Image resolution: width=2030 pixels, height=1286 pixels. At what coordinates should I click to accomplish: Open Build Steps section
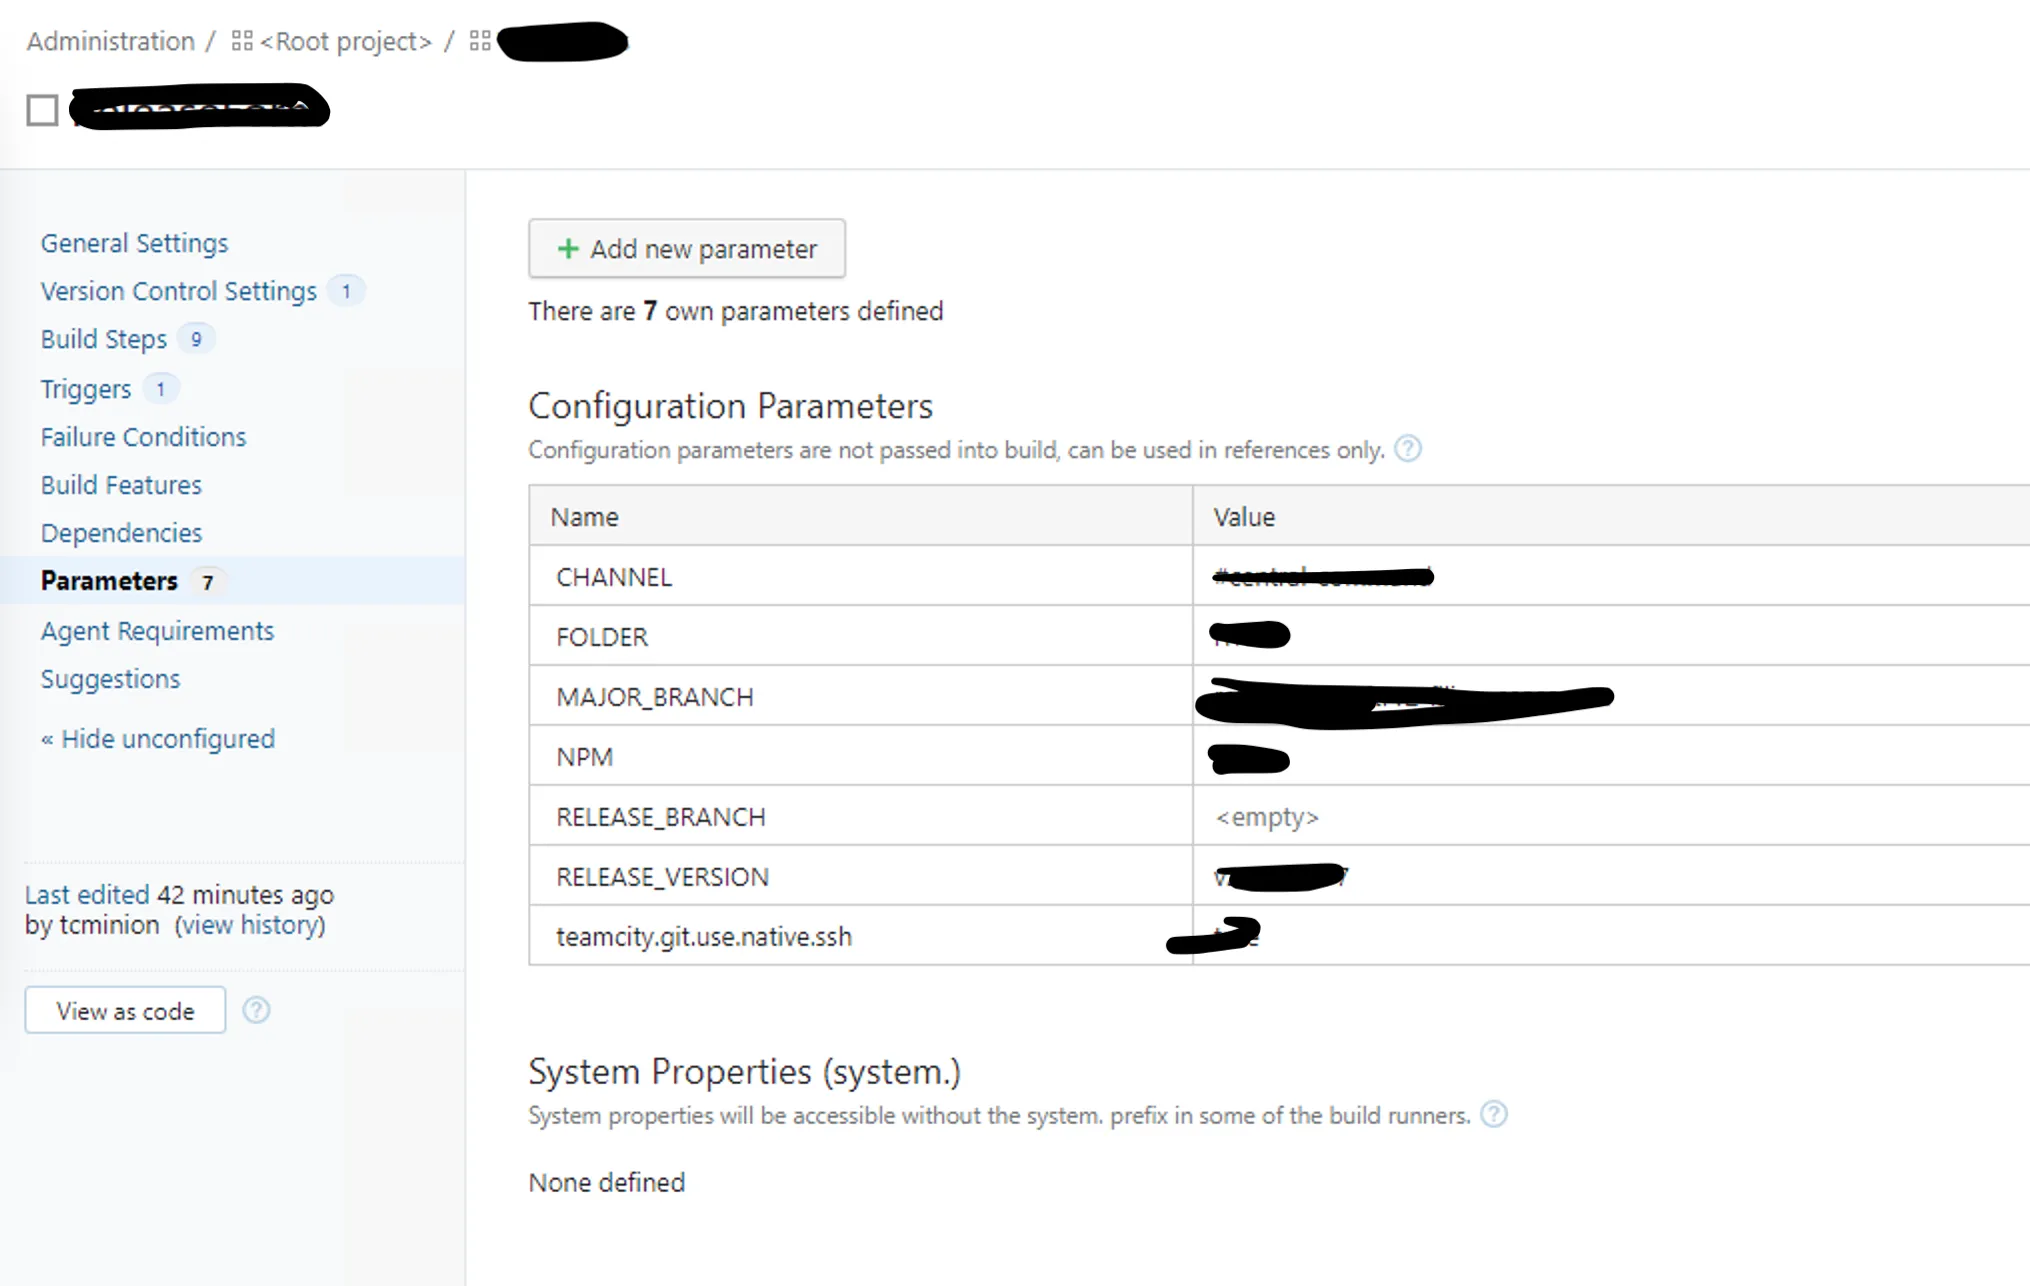pos(103,339)
